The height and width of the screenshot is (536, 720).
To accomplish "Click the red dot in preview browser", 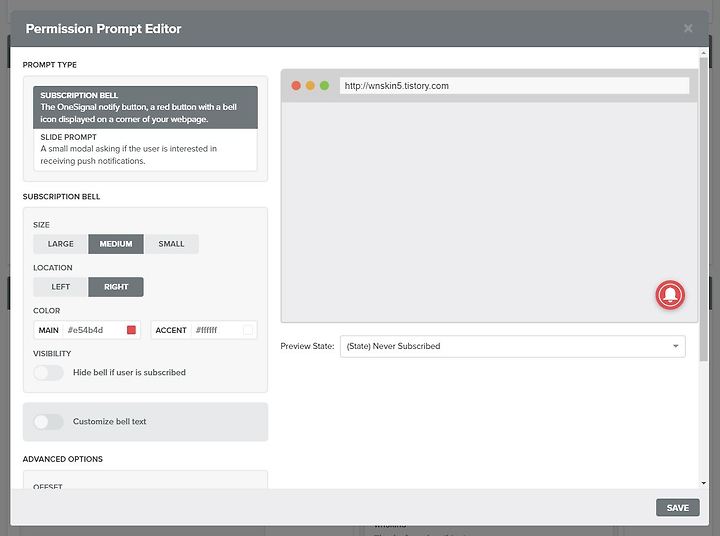I will click(296, 85).
